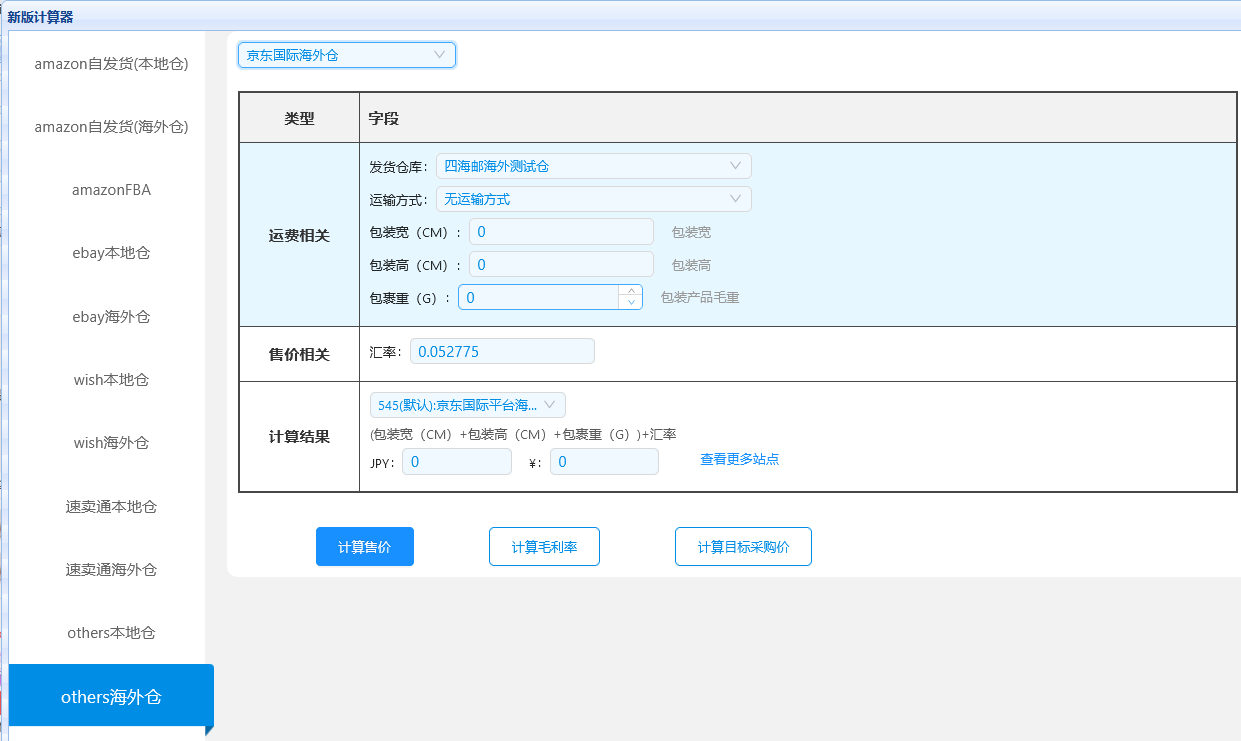Image resolution: width=1241 pixels, height=741 pixels.
Task: Increase 包裹重 with the up arrow
Action: click(x=631, y=291)
